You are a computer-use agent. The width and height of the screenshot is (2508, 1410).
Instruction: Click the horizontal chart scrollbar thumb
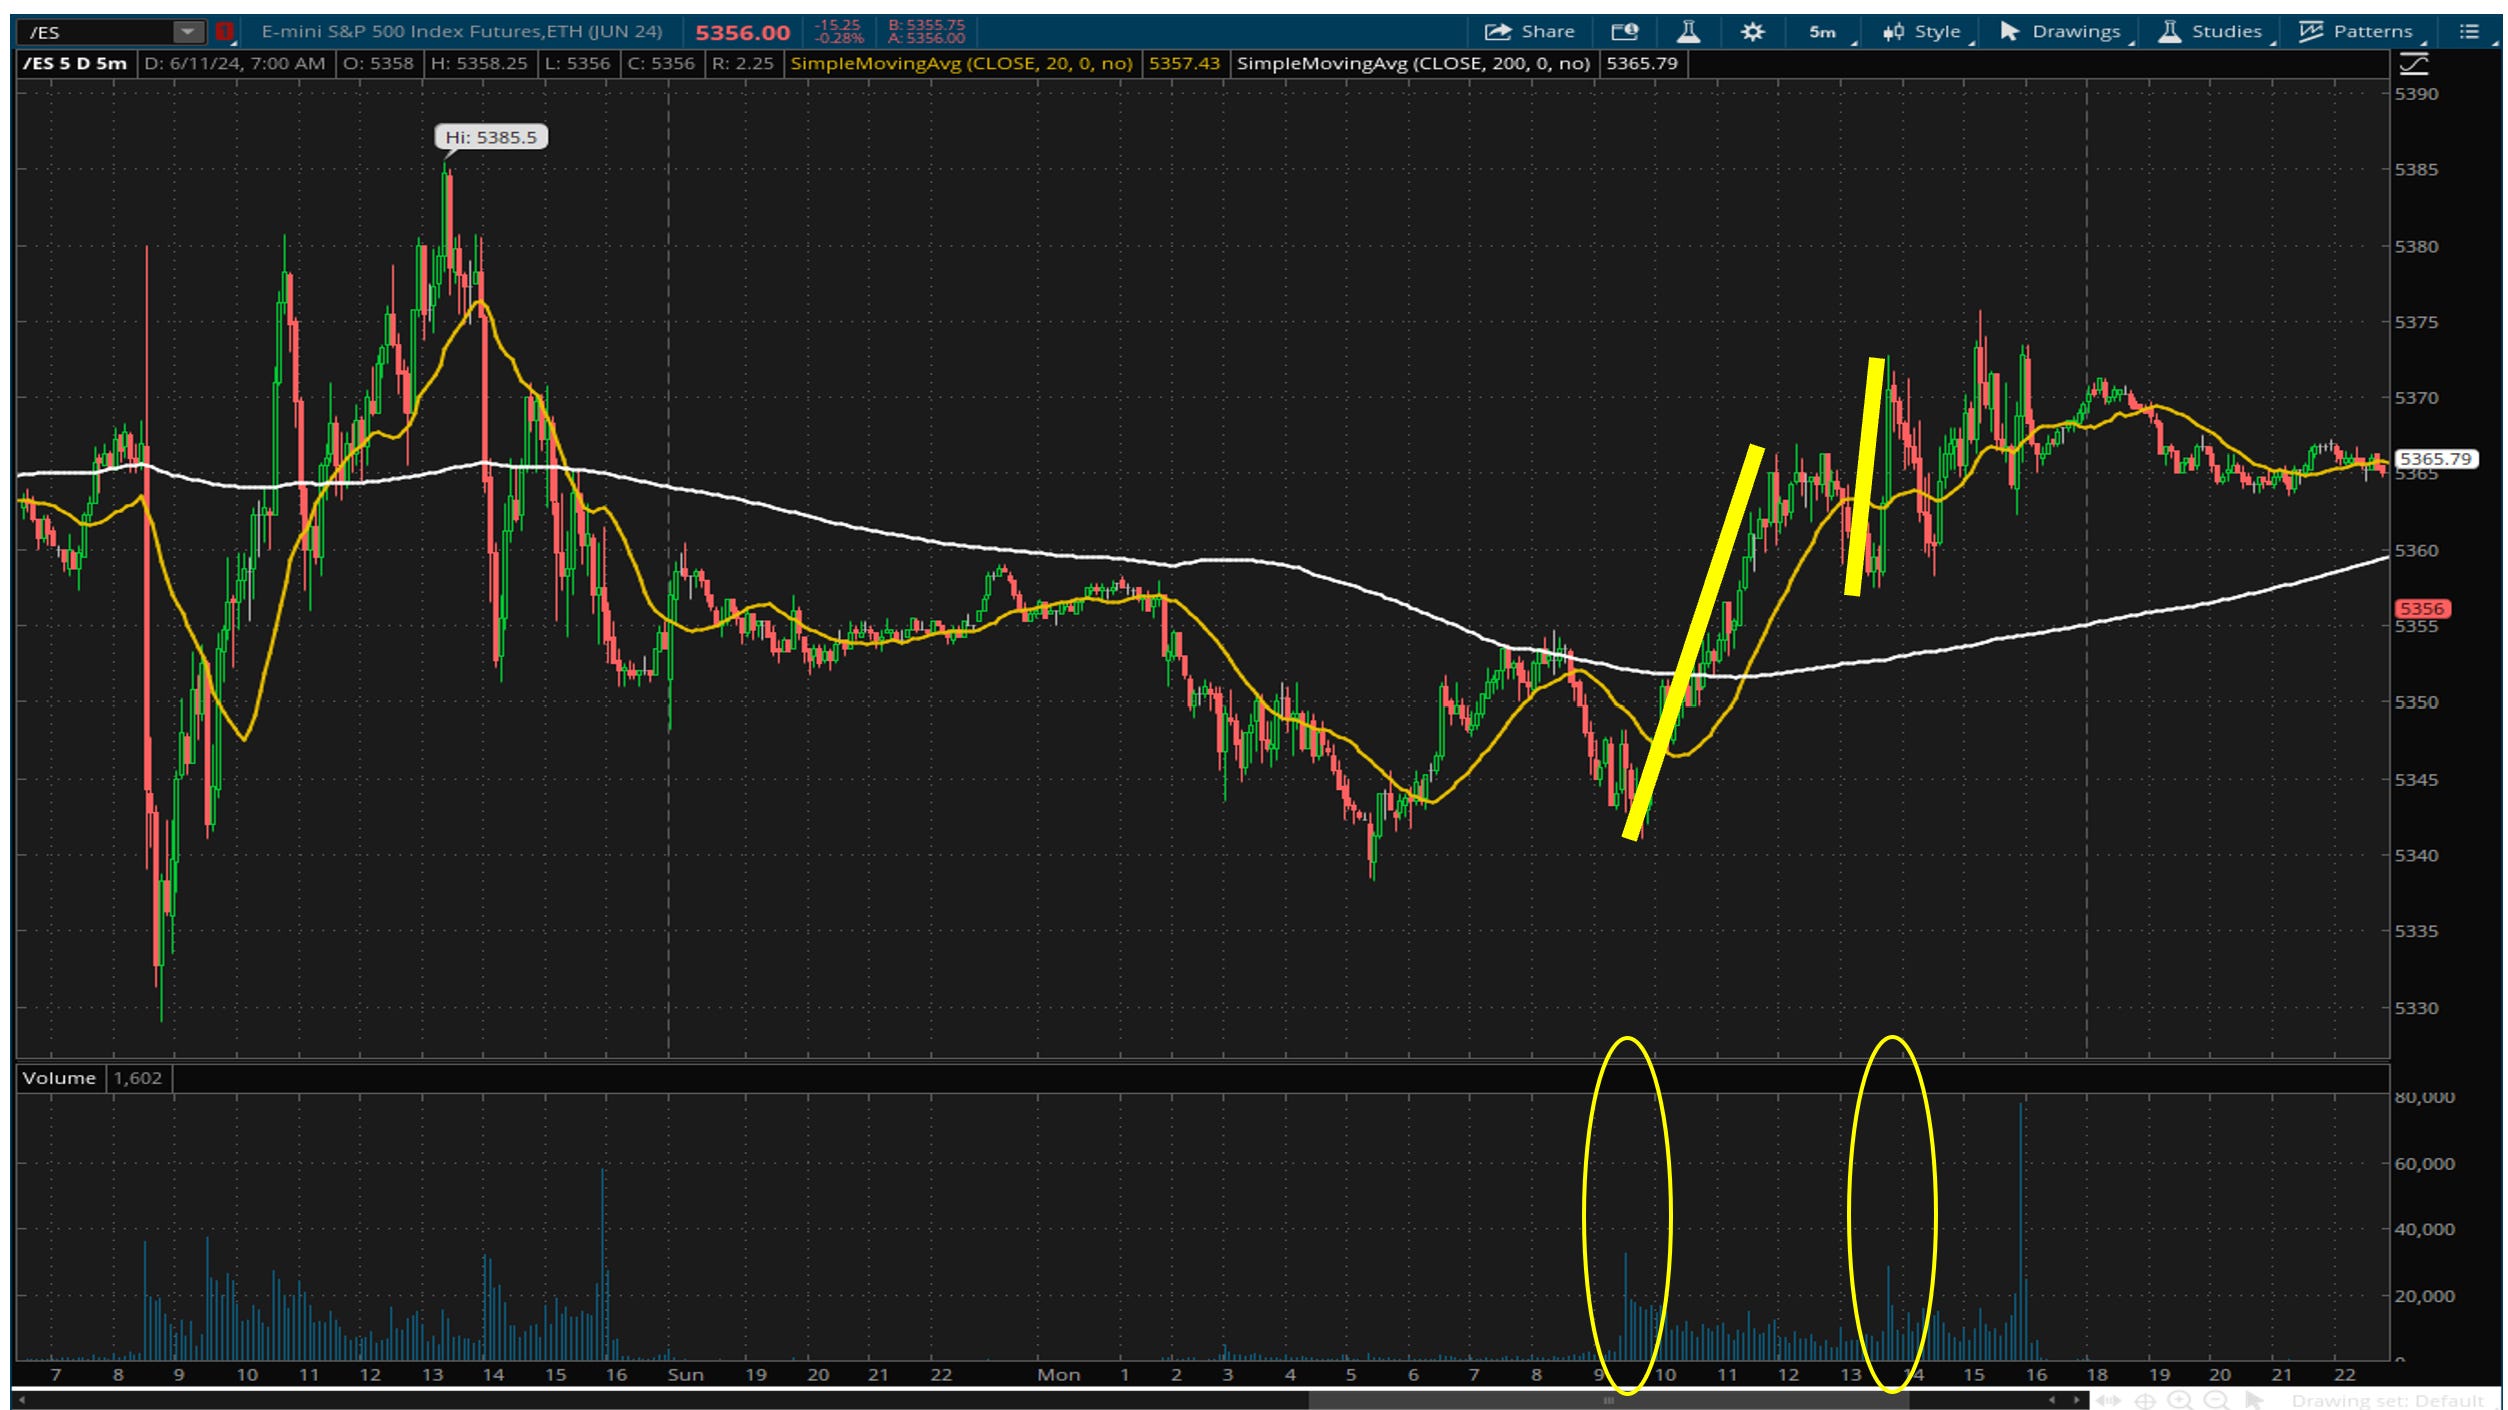1608,1401
